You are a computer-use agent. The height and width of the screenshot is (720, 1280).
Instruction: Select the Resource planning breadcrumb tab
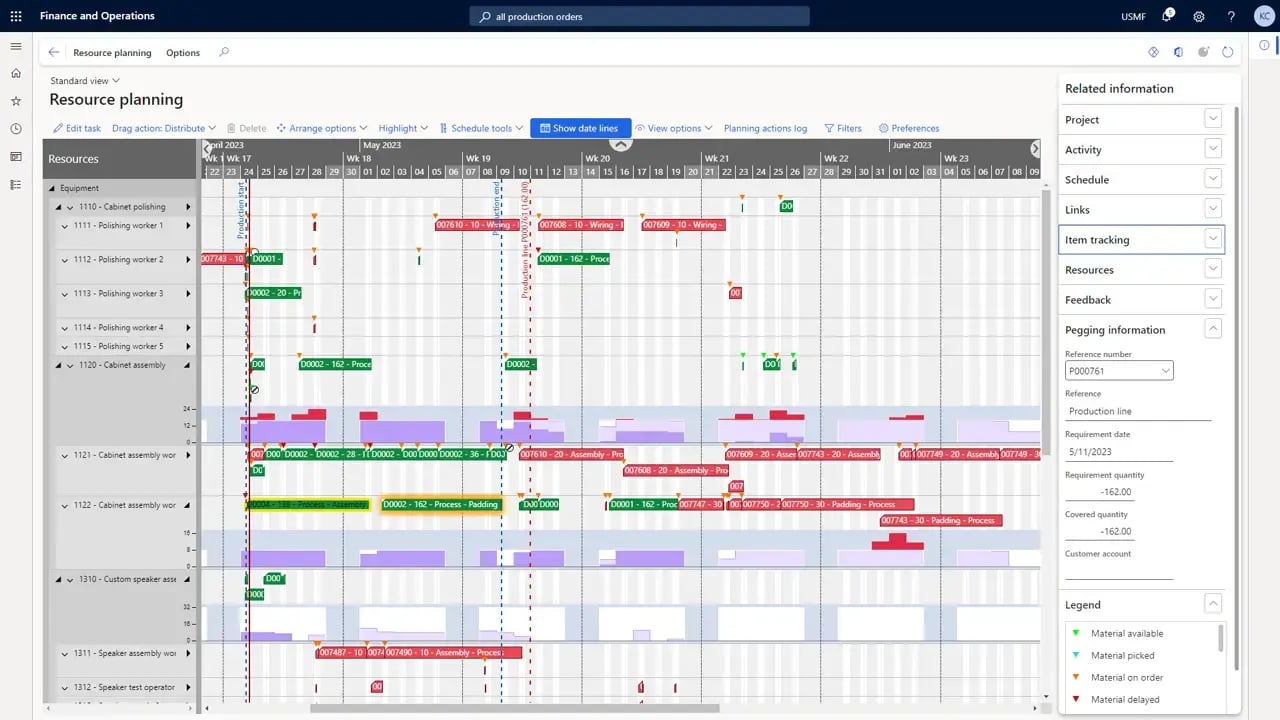(x=112, y=52)
